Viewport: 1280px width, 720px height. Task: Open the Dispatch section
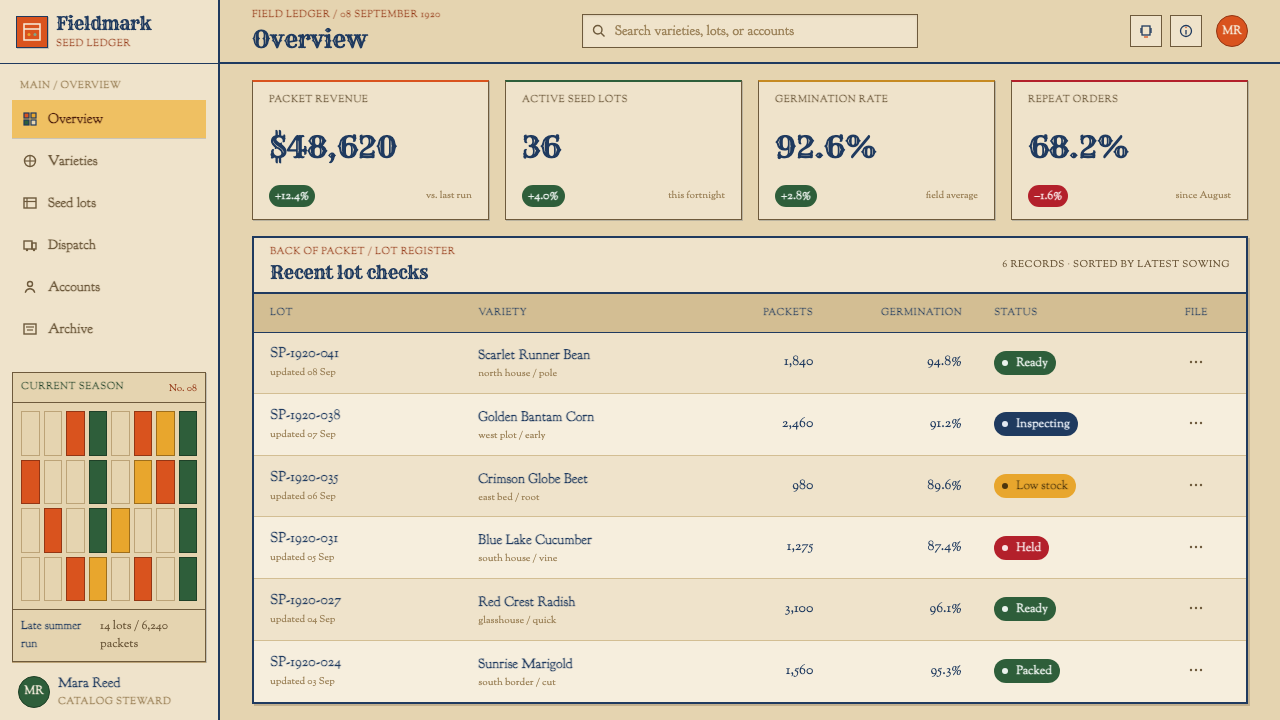(109, 245)
